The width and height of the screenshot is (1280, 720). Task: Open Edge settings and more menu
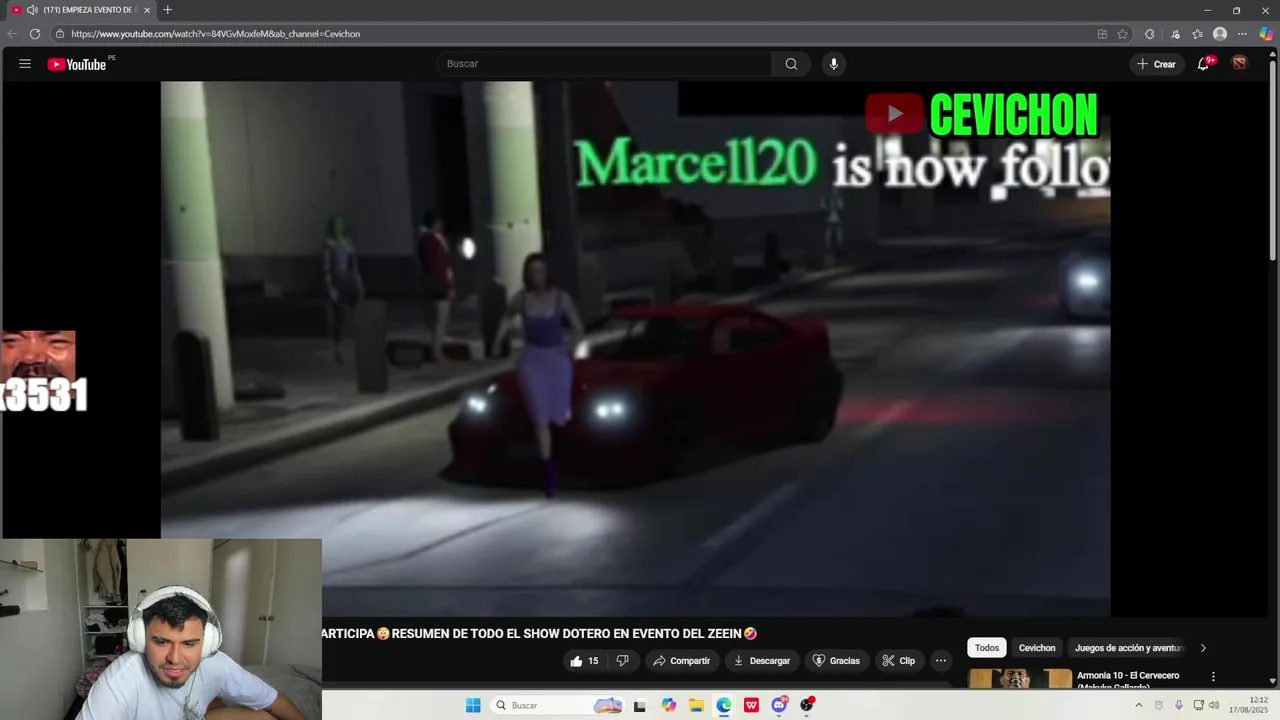(1243, 34)
